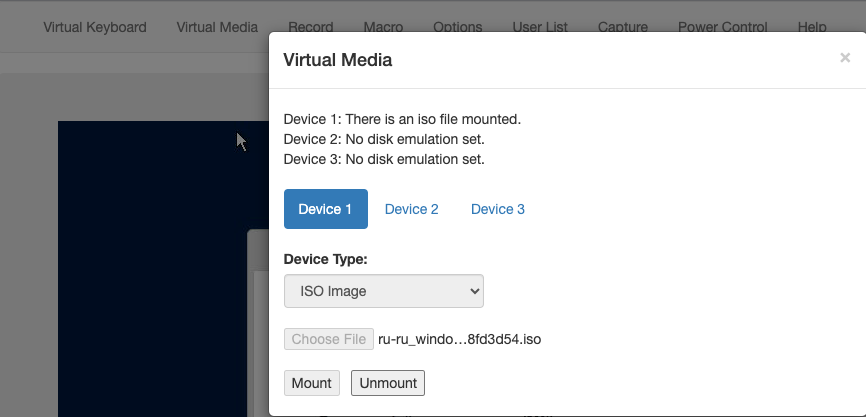866x417 pixels.
Task: Click the Virtual Media dialog title
Action: 337,60
